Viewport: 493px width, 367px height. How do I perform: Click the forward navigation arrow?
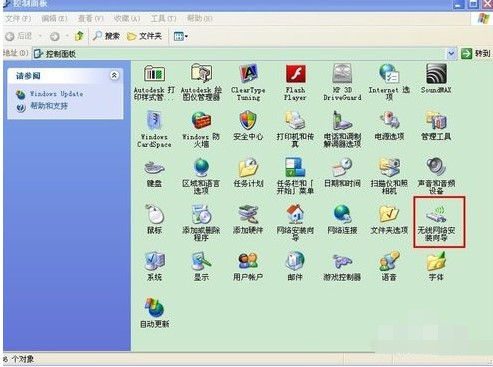point(54,36)
